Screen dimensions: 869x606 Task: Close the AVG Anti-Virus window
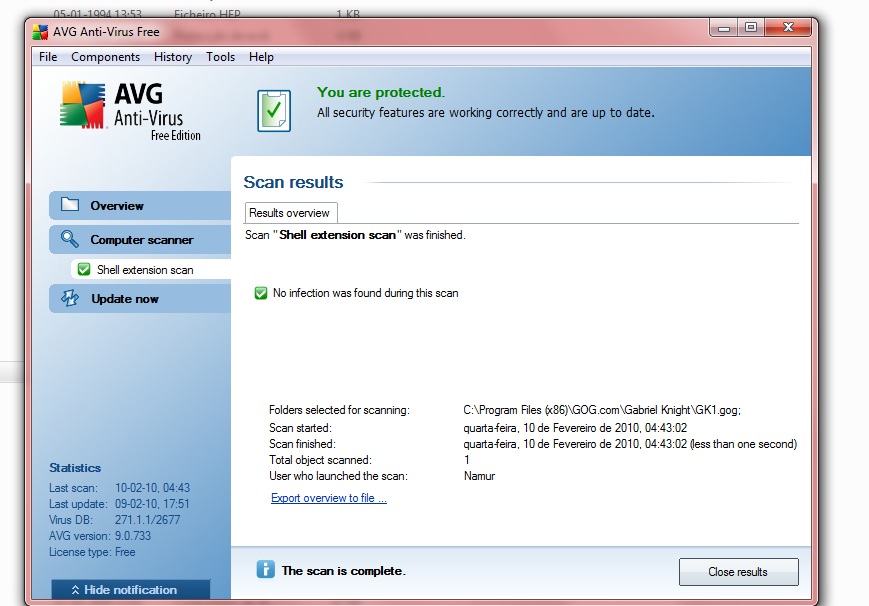[788, 28]
